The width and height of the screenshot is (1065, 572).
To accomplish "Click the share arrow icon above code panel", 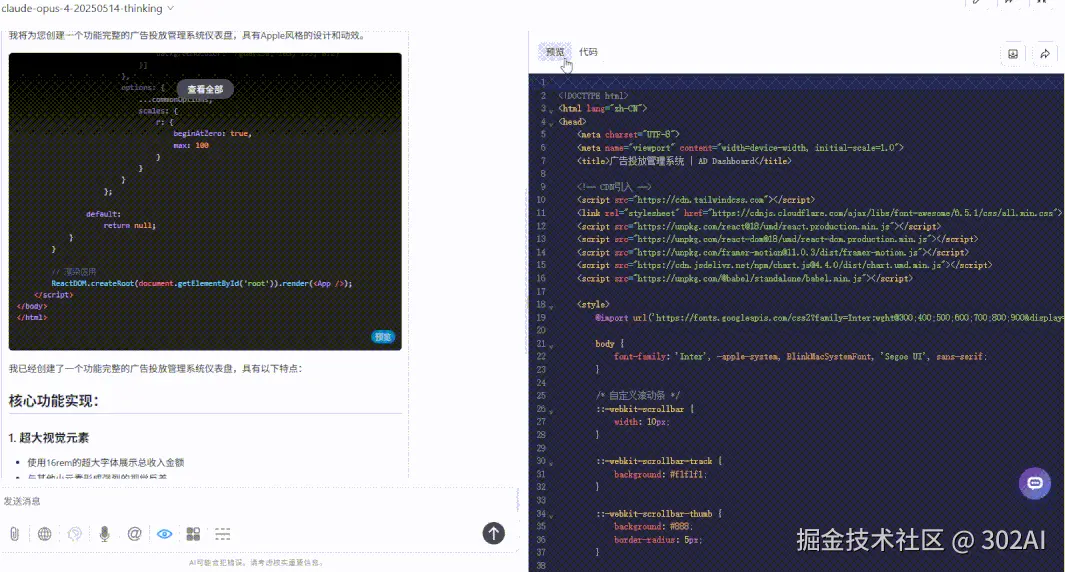I will [x=1045, y=54].
